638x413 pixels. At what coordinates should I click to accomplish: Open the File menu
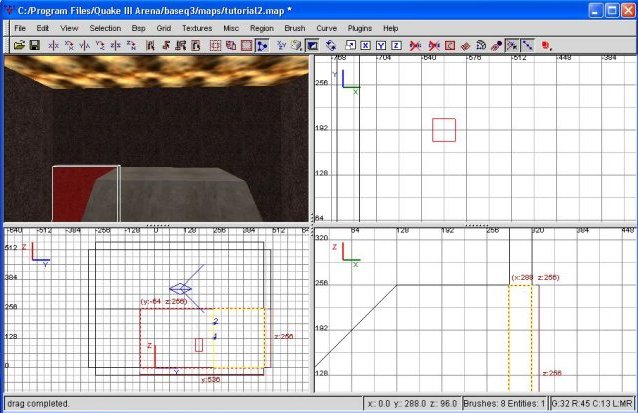click(20, 28)
